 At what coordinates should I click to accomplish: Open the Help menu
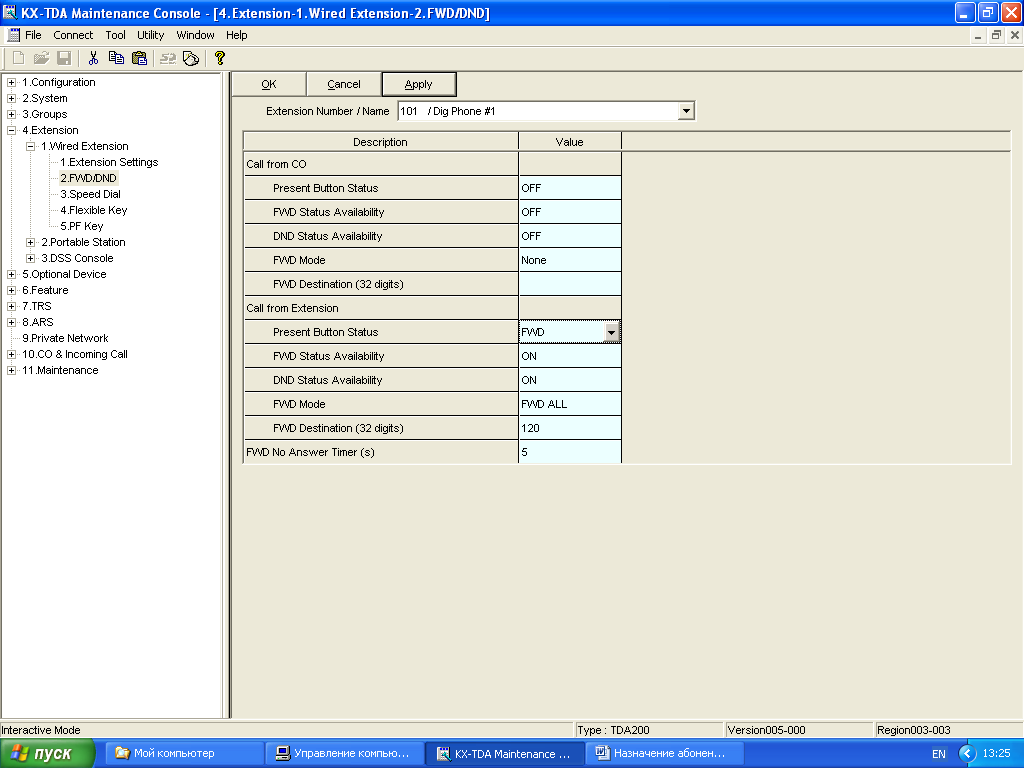tap(236, 35)
